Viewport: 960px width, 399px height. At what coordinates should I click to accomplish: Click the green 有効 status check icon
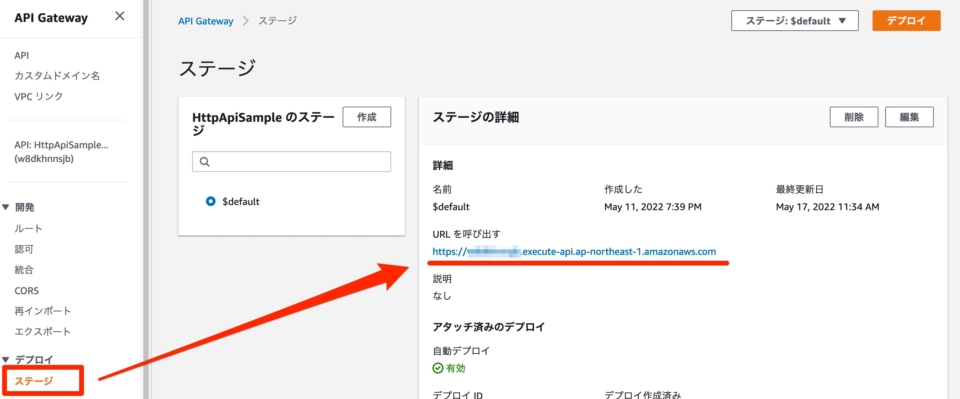tap(437, 368)
